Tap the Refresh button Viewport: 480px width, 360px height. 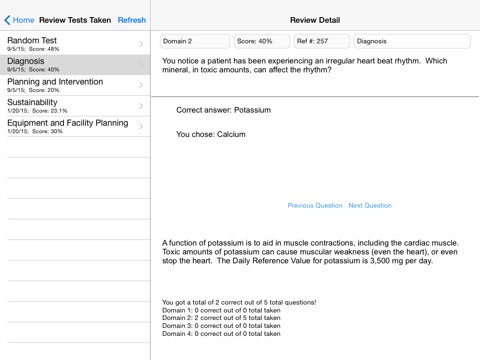[x=132, y=20]
